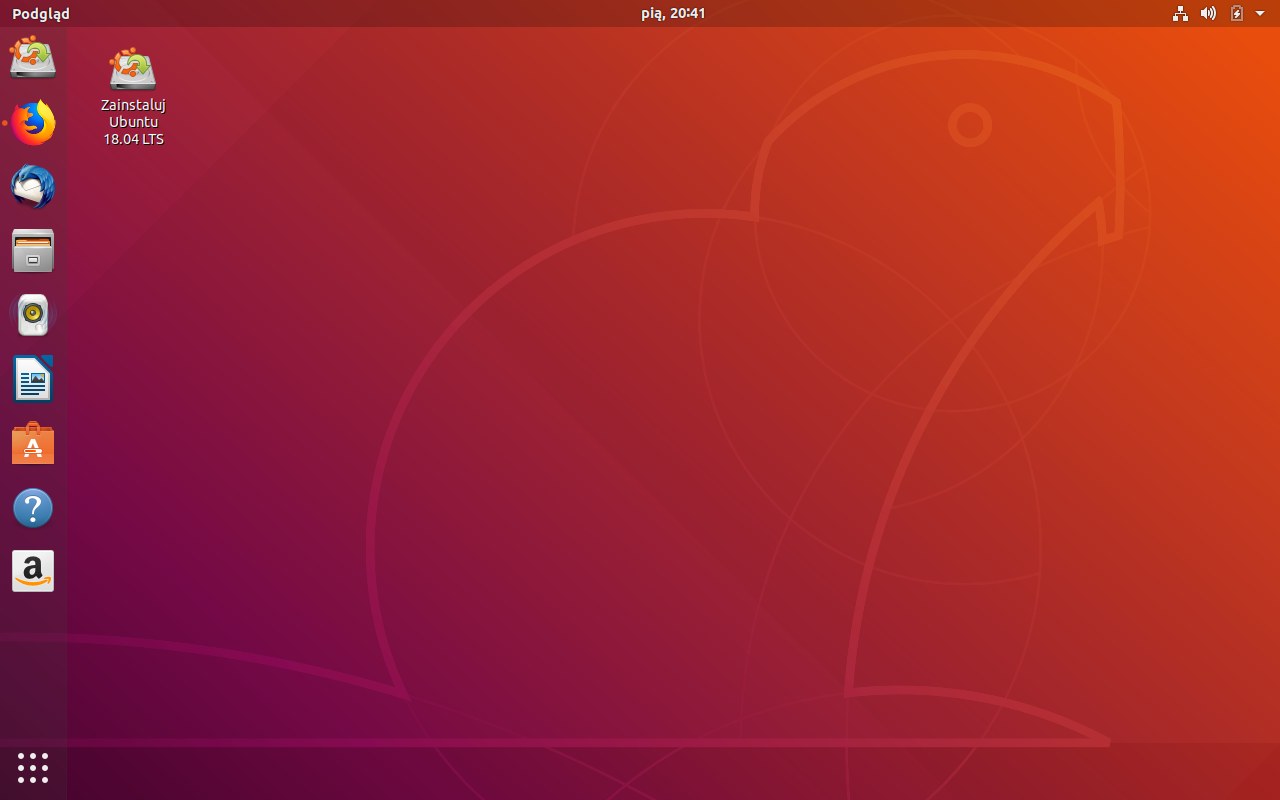
Task: Expand the system menu arrow
Action: (x=1260, y=14)
